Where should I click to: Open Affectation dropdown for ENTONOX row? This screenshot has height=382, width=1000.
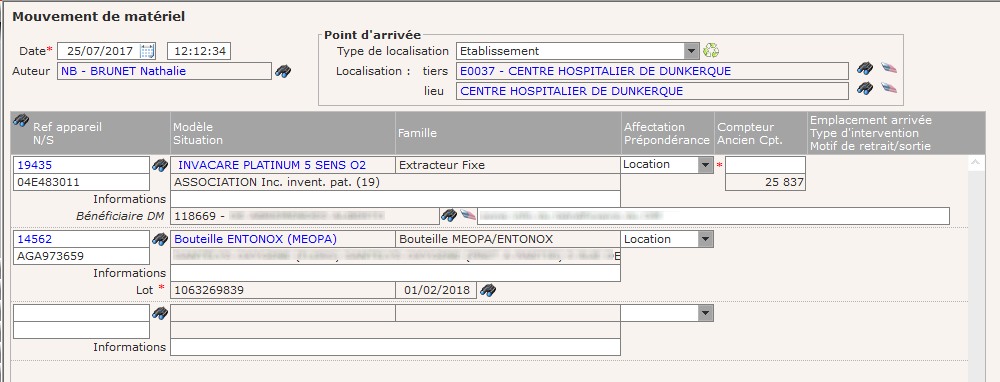(705, 239)
